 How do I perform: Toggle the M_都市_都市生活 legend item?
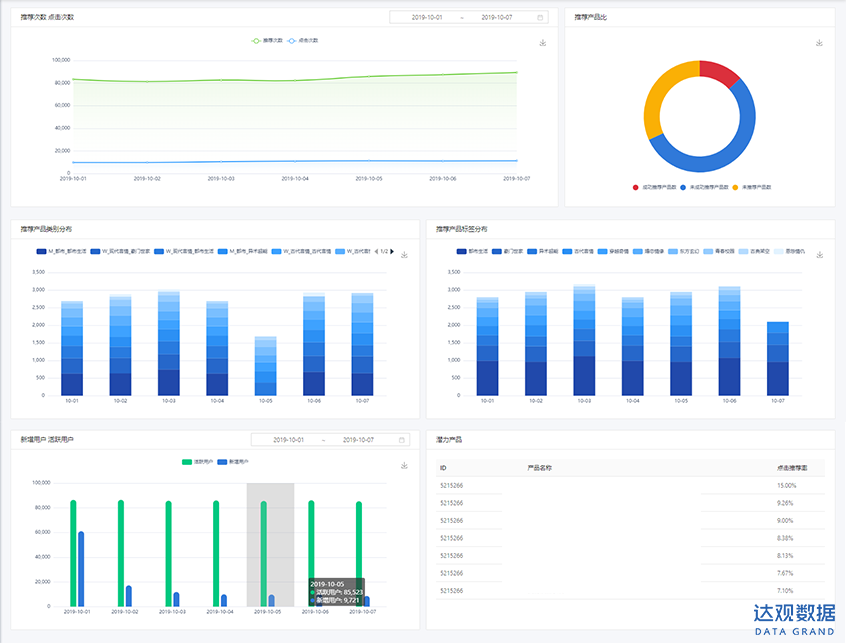(62, 252)
